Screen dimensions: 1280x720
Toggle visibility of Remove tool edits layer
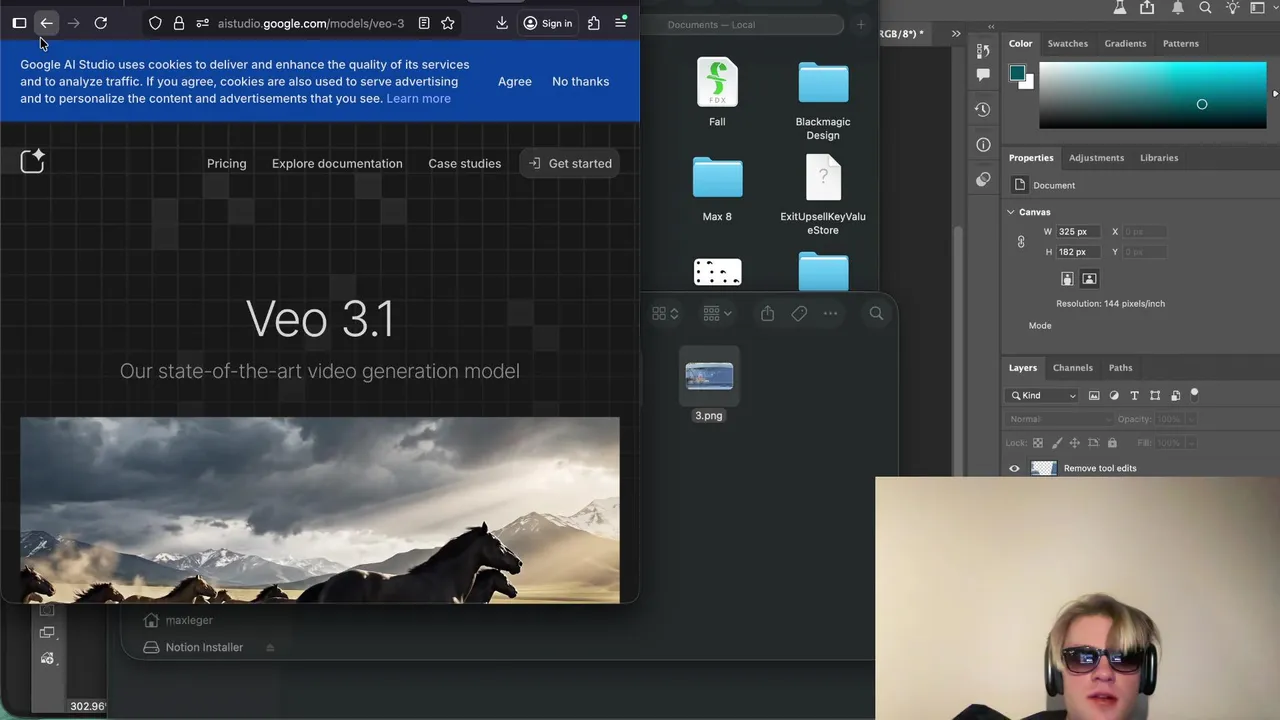tap(1014, 468)
